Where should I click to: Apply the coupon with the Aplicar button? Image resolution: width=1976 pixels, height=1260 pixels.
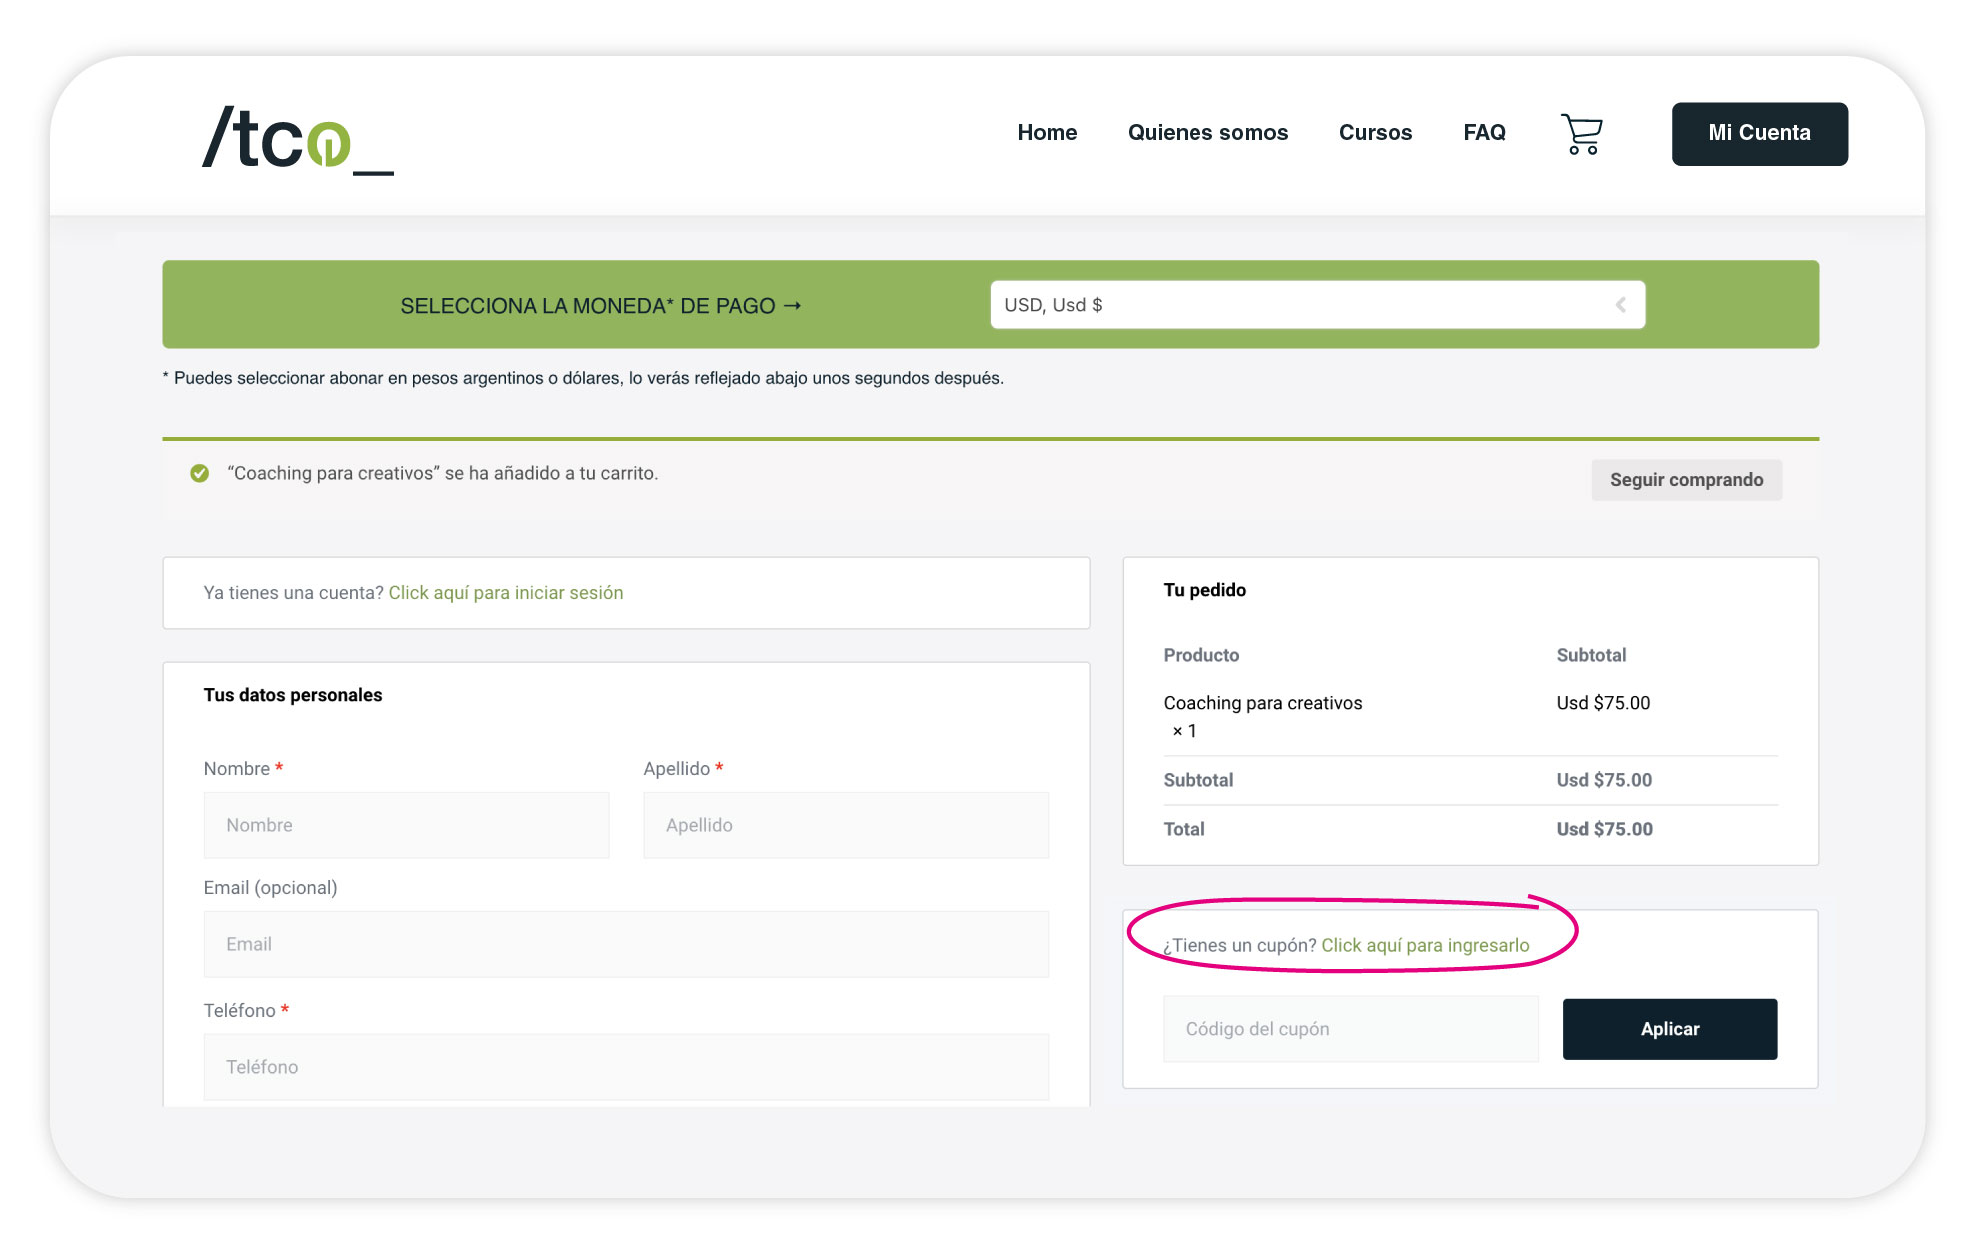click(1669, 1029)
